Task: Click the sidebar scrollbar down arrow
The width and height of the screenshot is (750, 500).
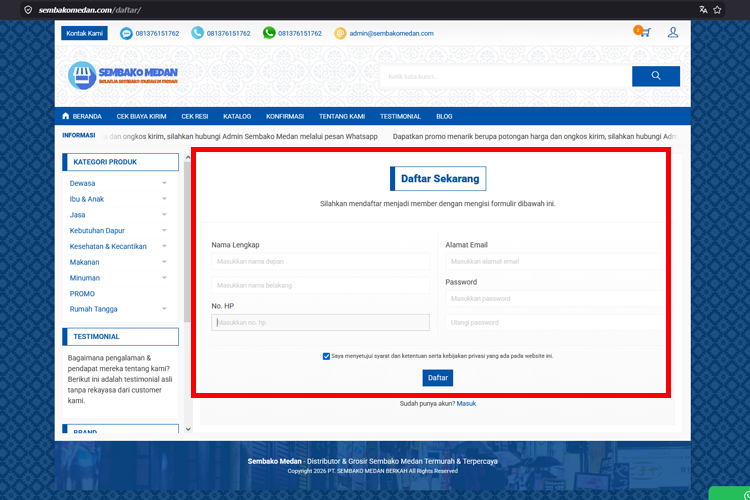Action: (x=188, y=429)
